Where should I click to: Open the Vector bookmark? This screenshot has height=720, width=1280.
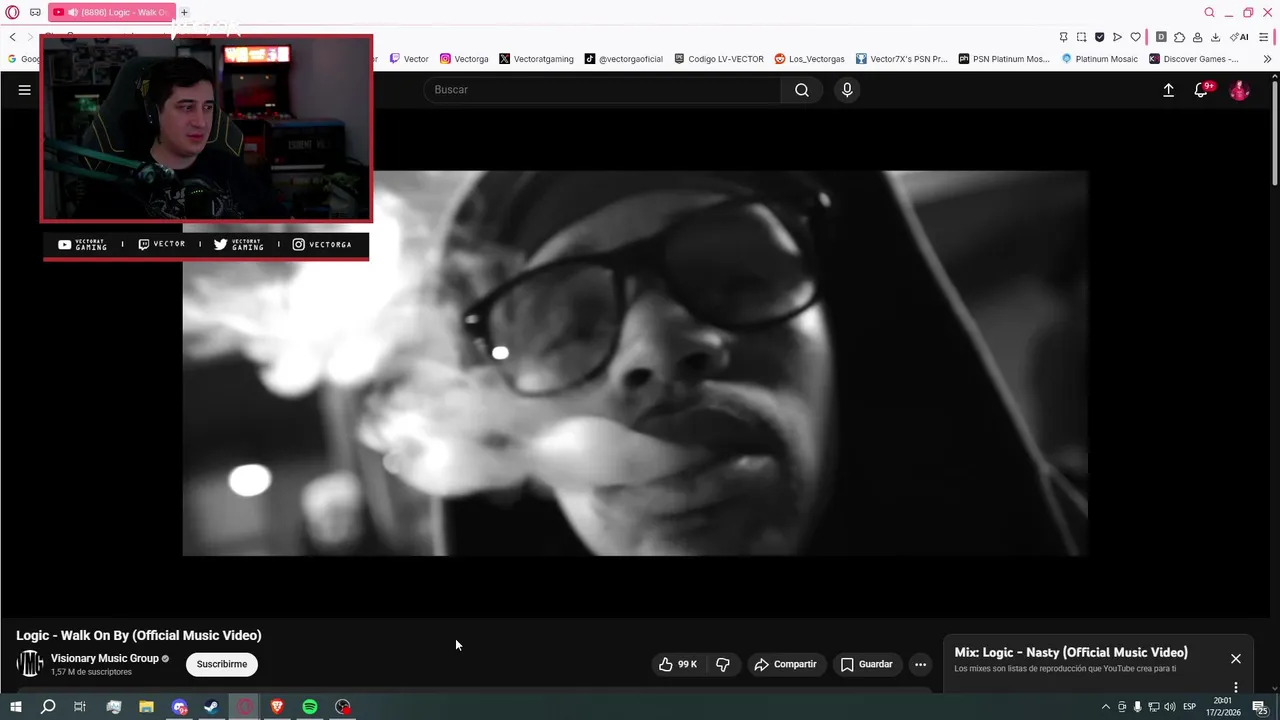(x=409, y=59)
